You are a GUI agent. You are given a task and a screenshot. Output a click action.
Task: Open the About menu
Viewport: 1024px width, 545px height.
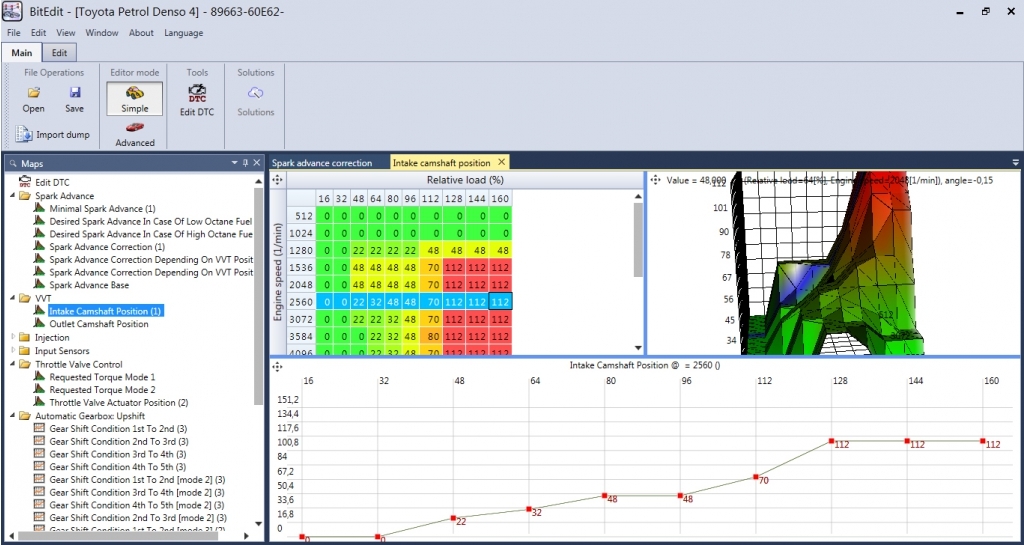click(141, 33)
